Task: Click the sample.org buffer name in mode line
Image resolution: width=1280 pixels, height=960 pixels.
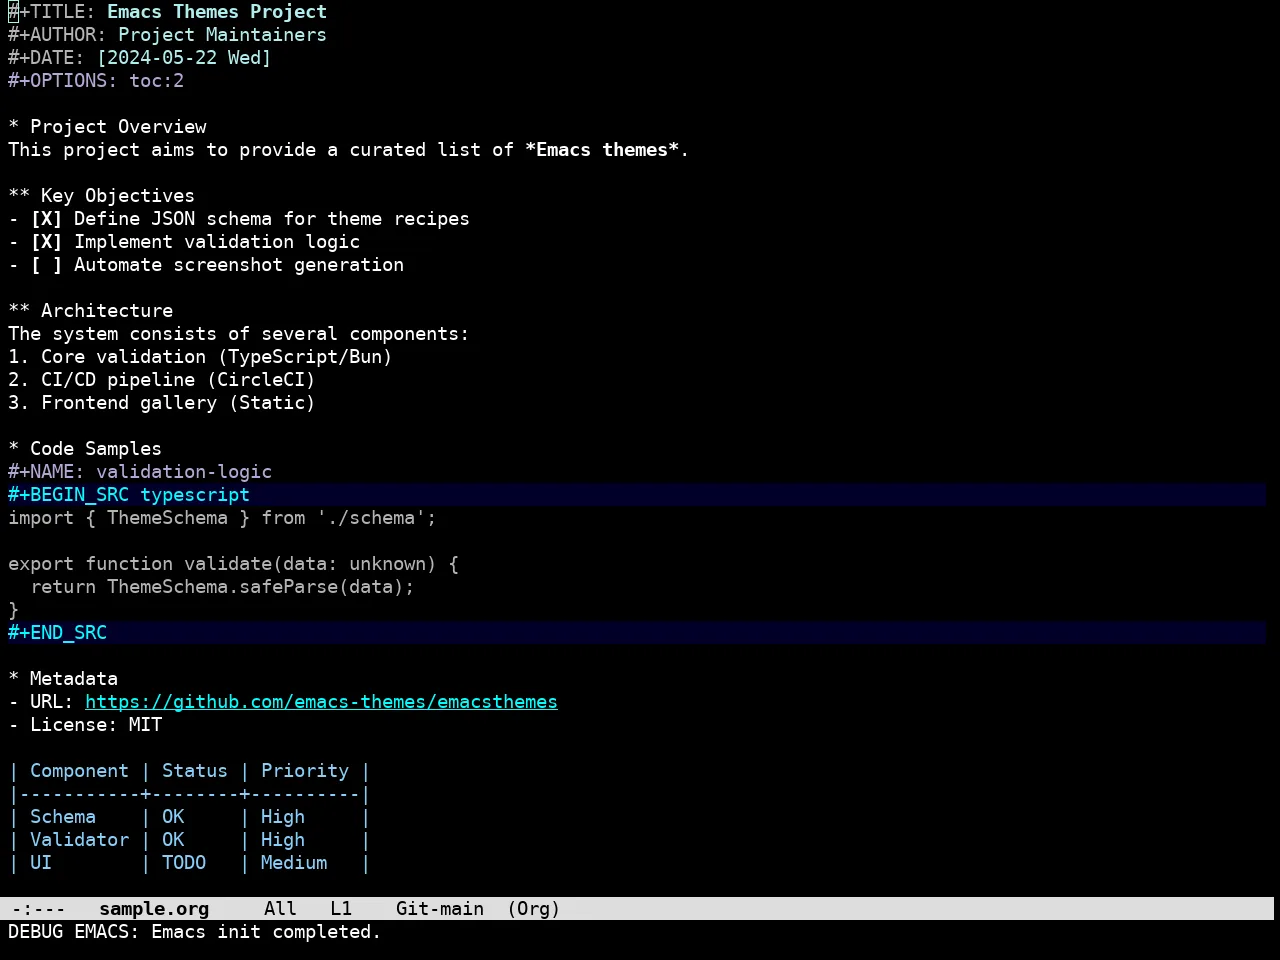Action: click(x=154, y=909)
